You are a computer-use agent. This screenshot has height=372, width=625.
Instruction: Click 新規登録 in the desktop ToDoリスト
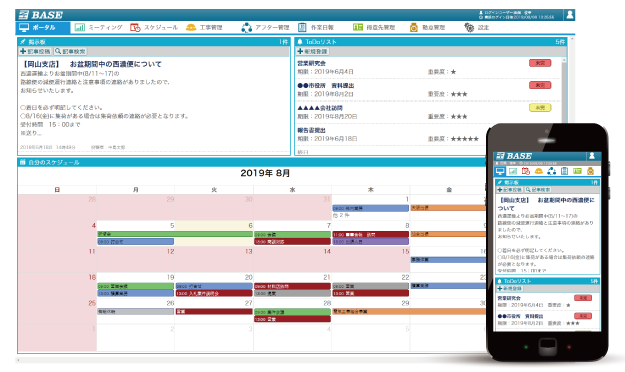pos(312,51)
